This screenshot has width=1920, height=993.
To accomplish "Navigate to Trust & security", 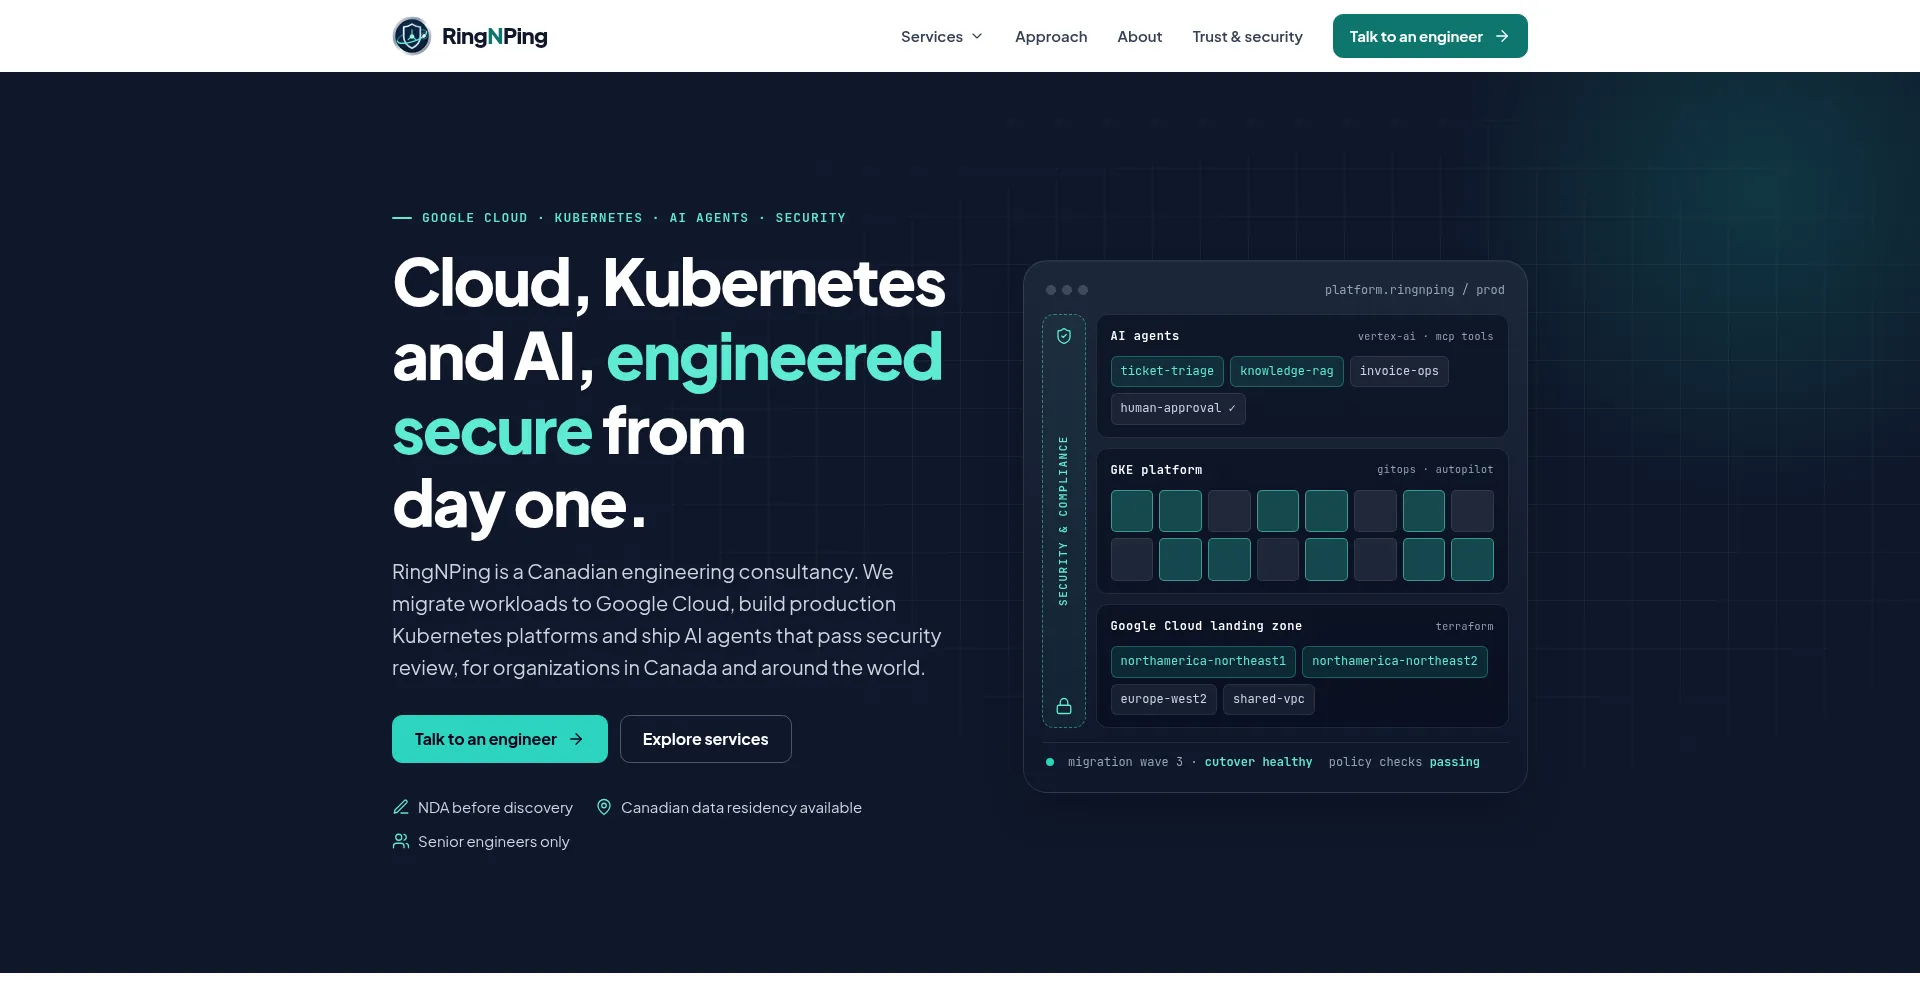I will click(x=1247, y=36).
